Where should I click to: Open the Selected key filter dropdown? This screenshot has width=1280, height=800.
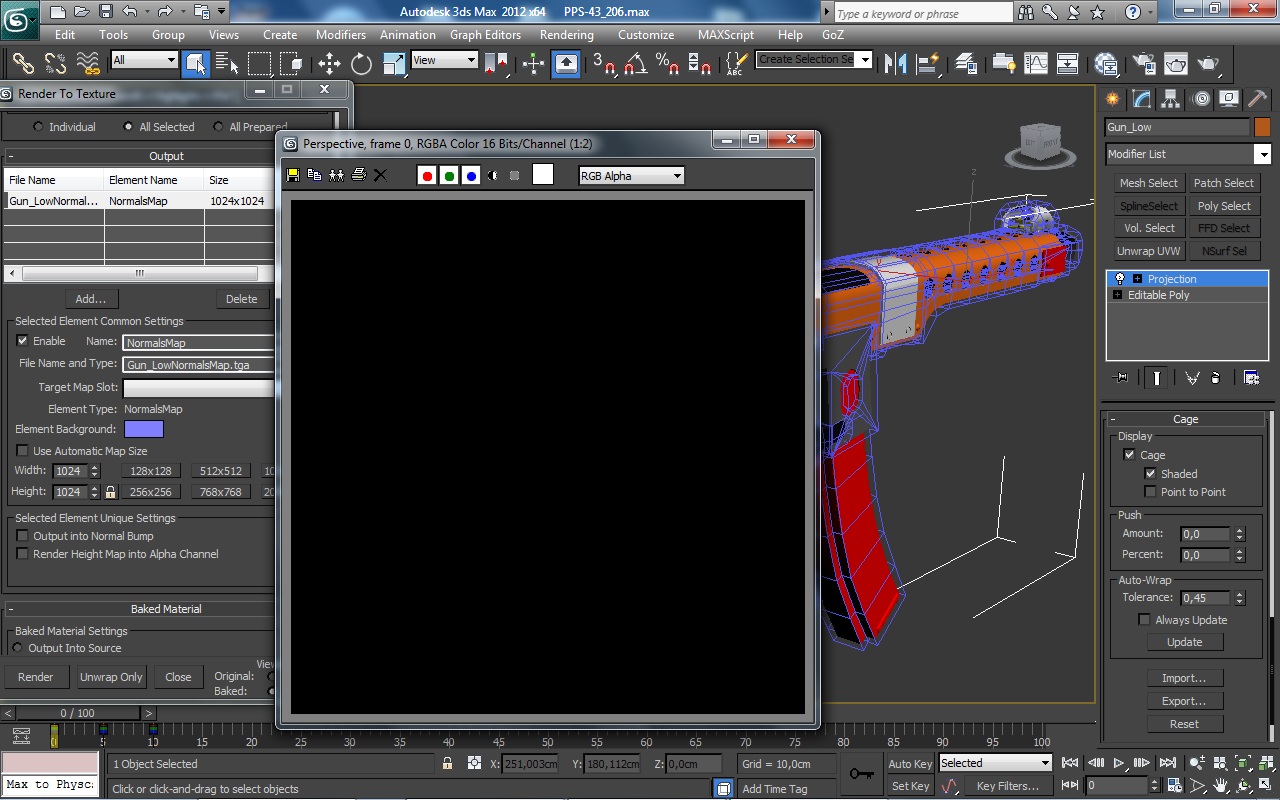click(x=995, y=763)
